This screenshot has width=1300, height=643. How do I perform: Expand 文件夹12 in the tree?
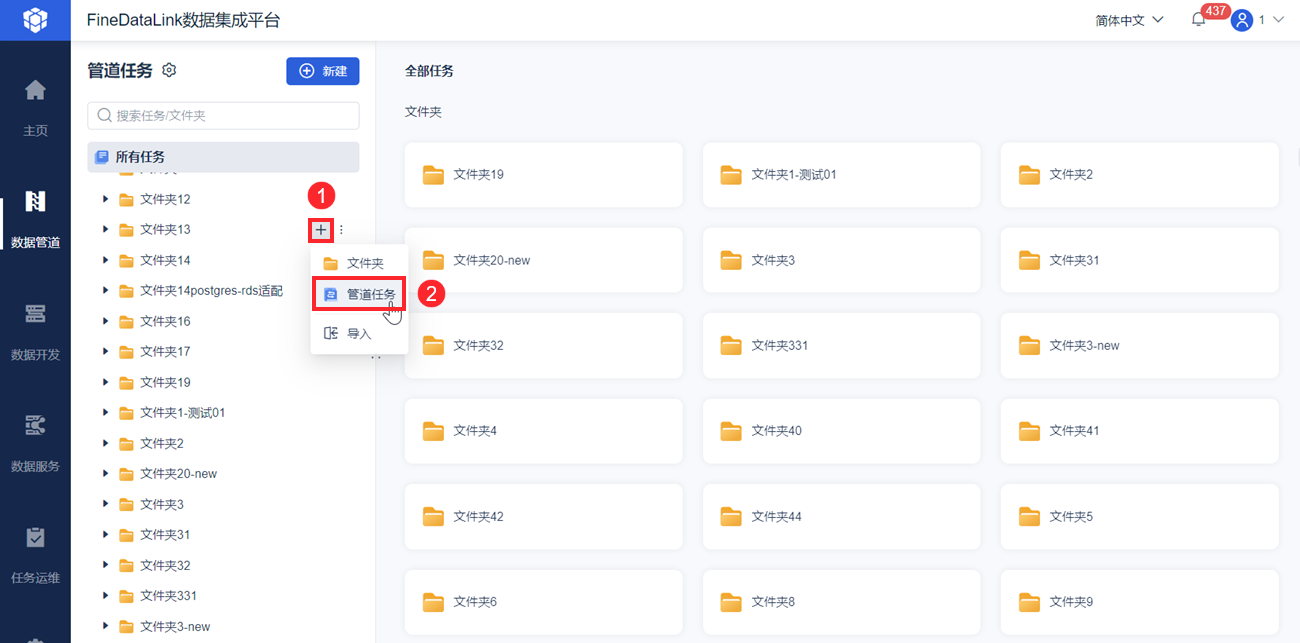click(105, 199)
